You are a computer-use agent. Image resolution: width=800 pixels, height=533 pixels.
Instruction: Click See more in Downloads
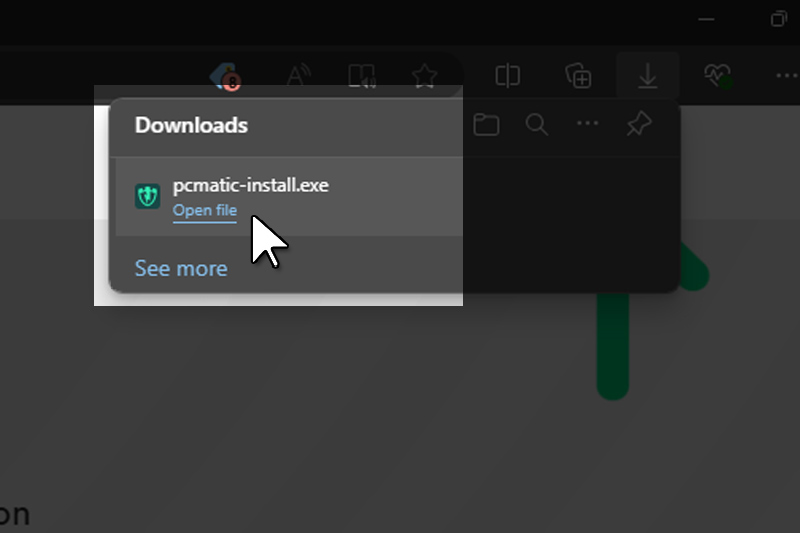(x=181, y=268)
